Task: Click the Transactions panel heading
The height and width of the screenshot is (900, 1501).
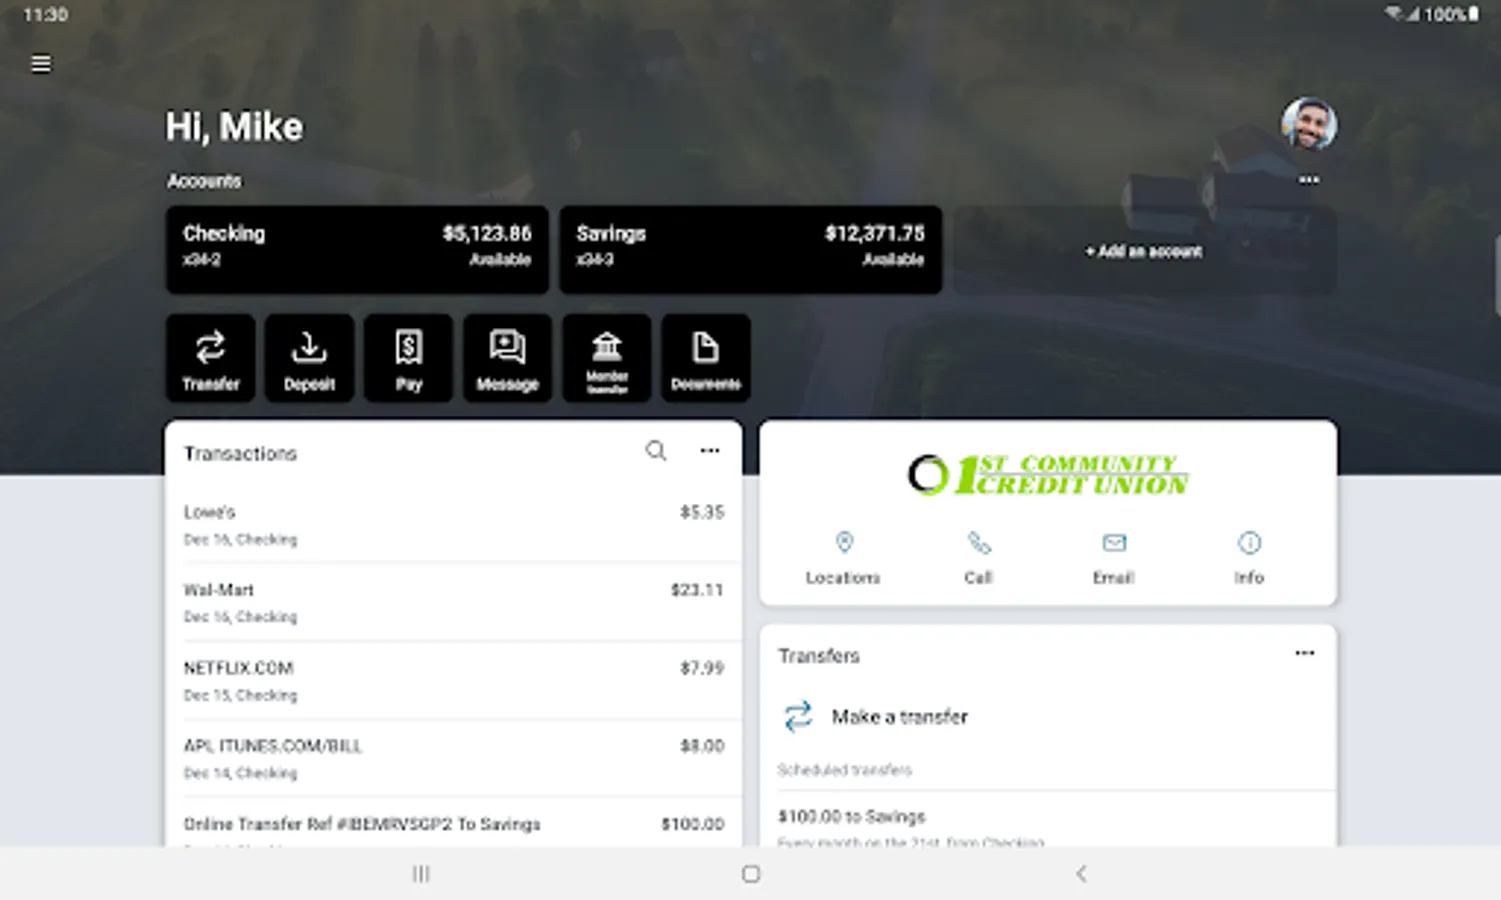Action: [x=240, y=454]
